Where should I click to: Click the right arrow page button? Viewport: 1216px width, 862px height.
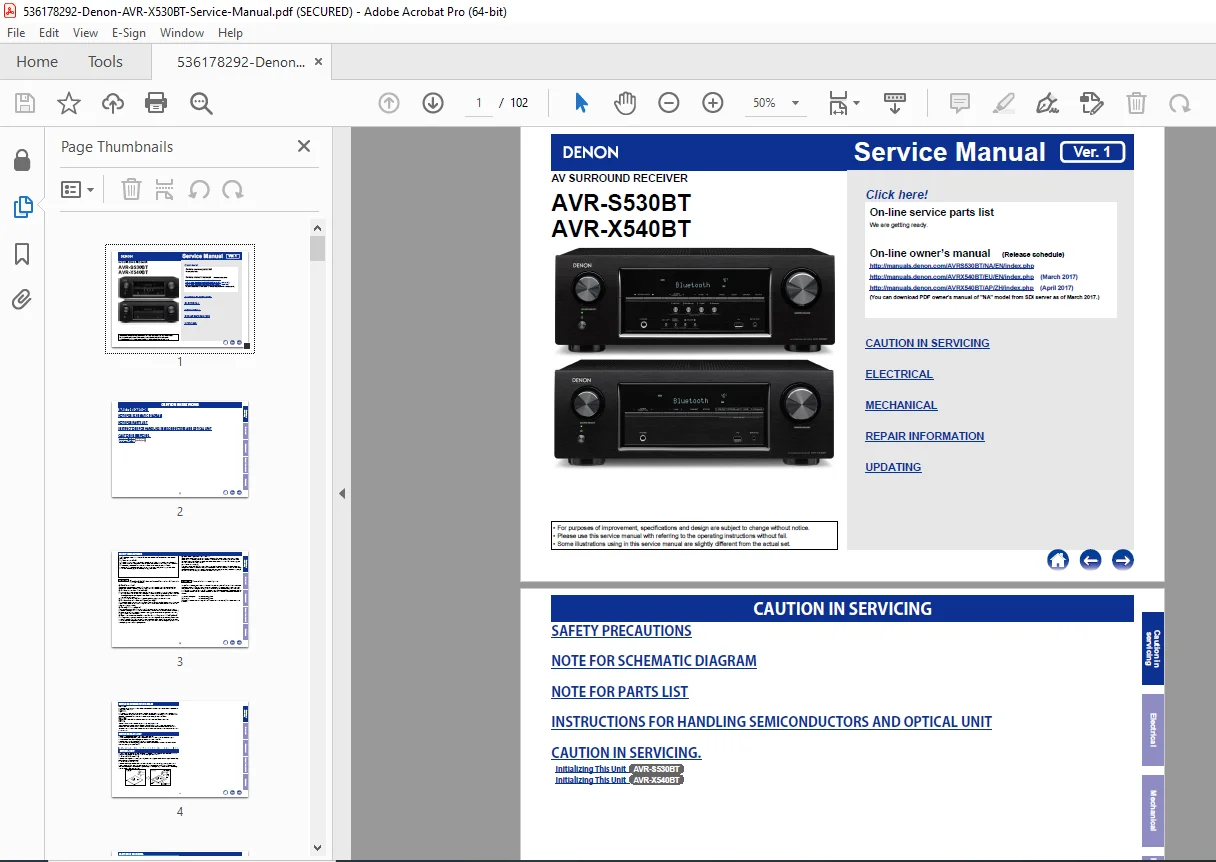[x=1123, y=560]
